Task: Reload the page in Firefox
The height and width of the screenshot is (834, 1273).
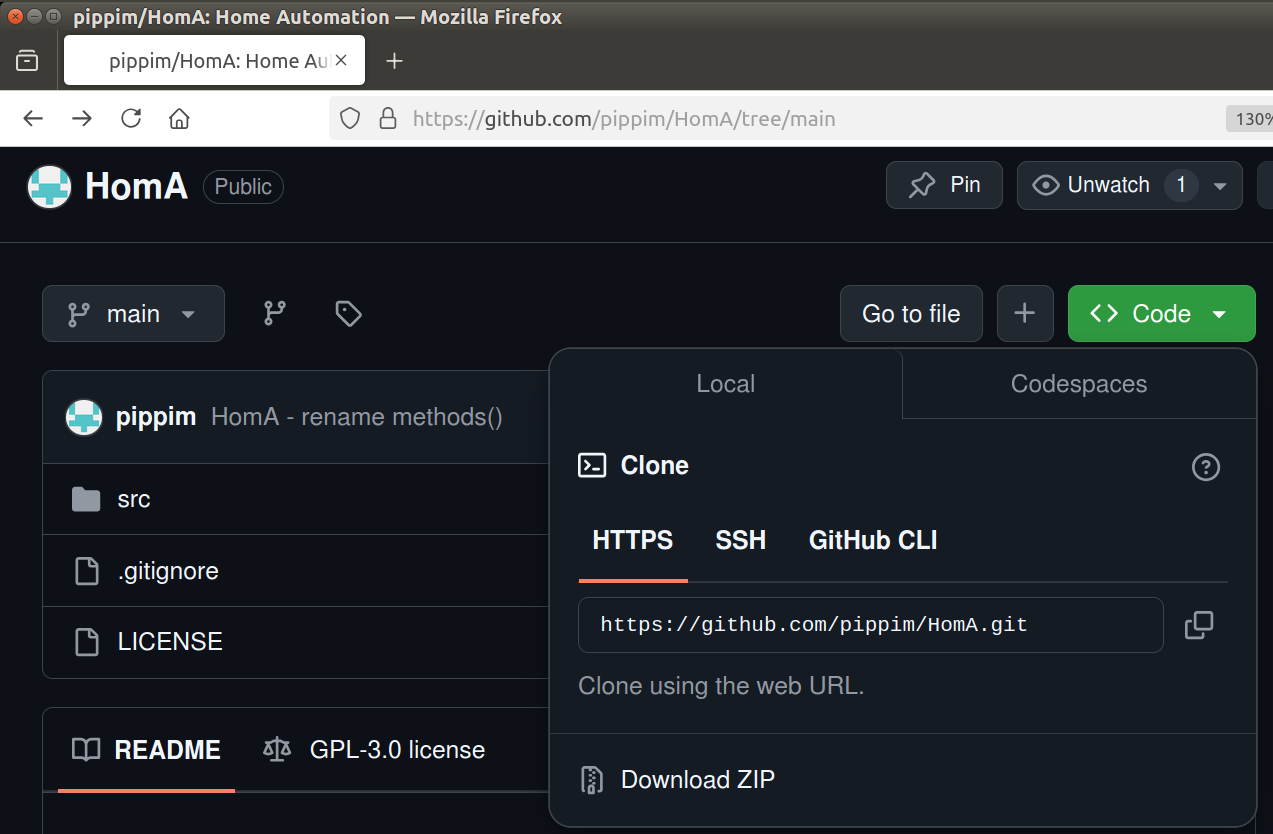Action: click(x=131, y=119)
